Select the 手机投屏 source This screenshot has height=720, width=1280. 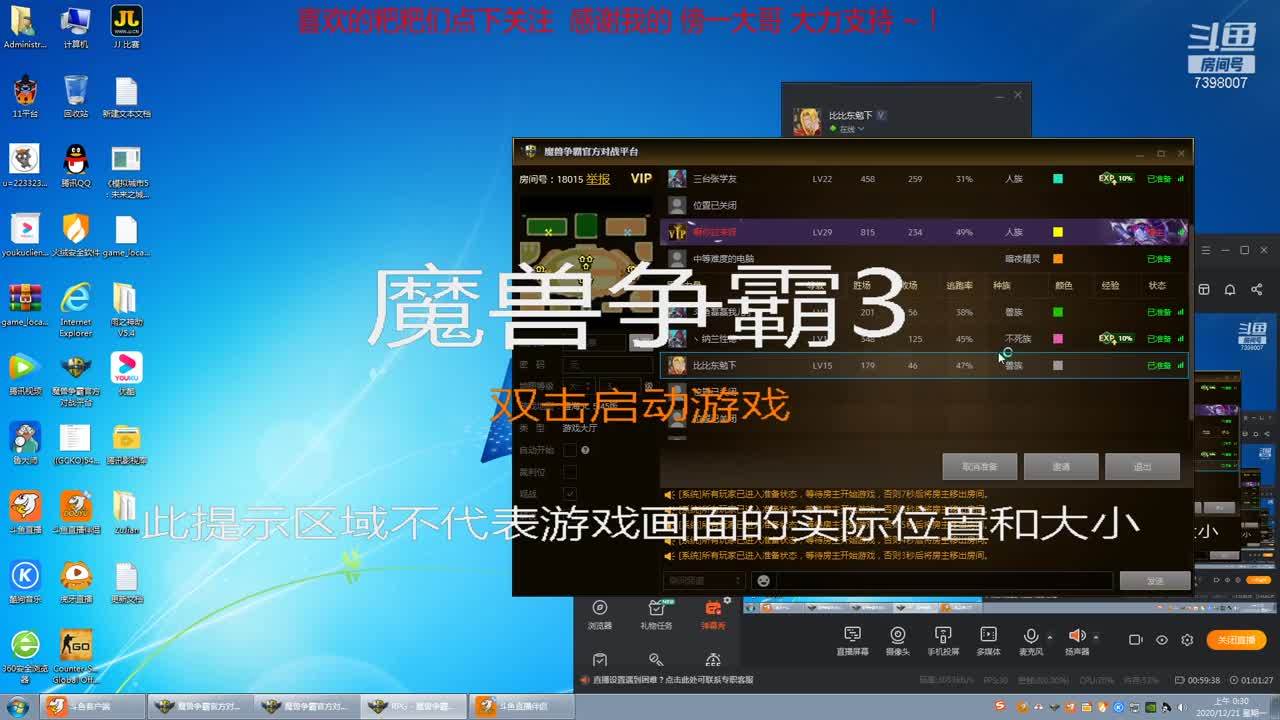(x=942, y=641)
